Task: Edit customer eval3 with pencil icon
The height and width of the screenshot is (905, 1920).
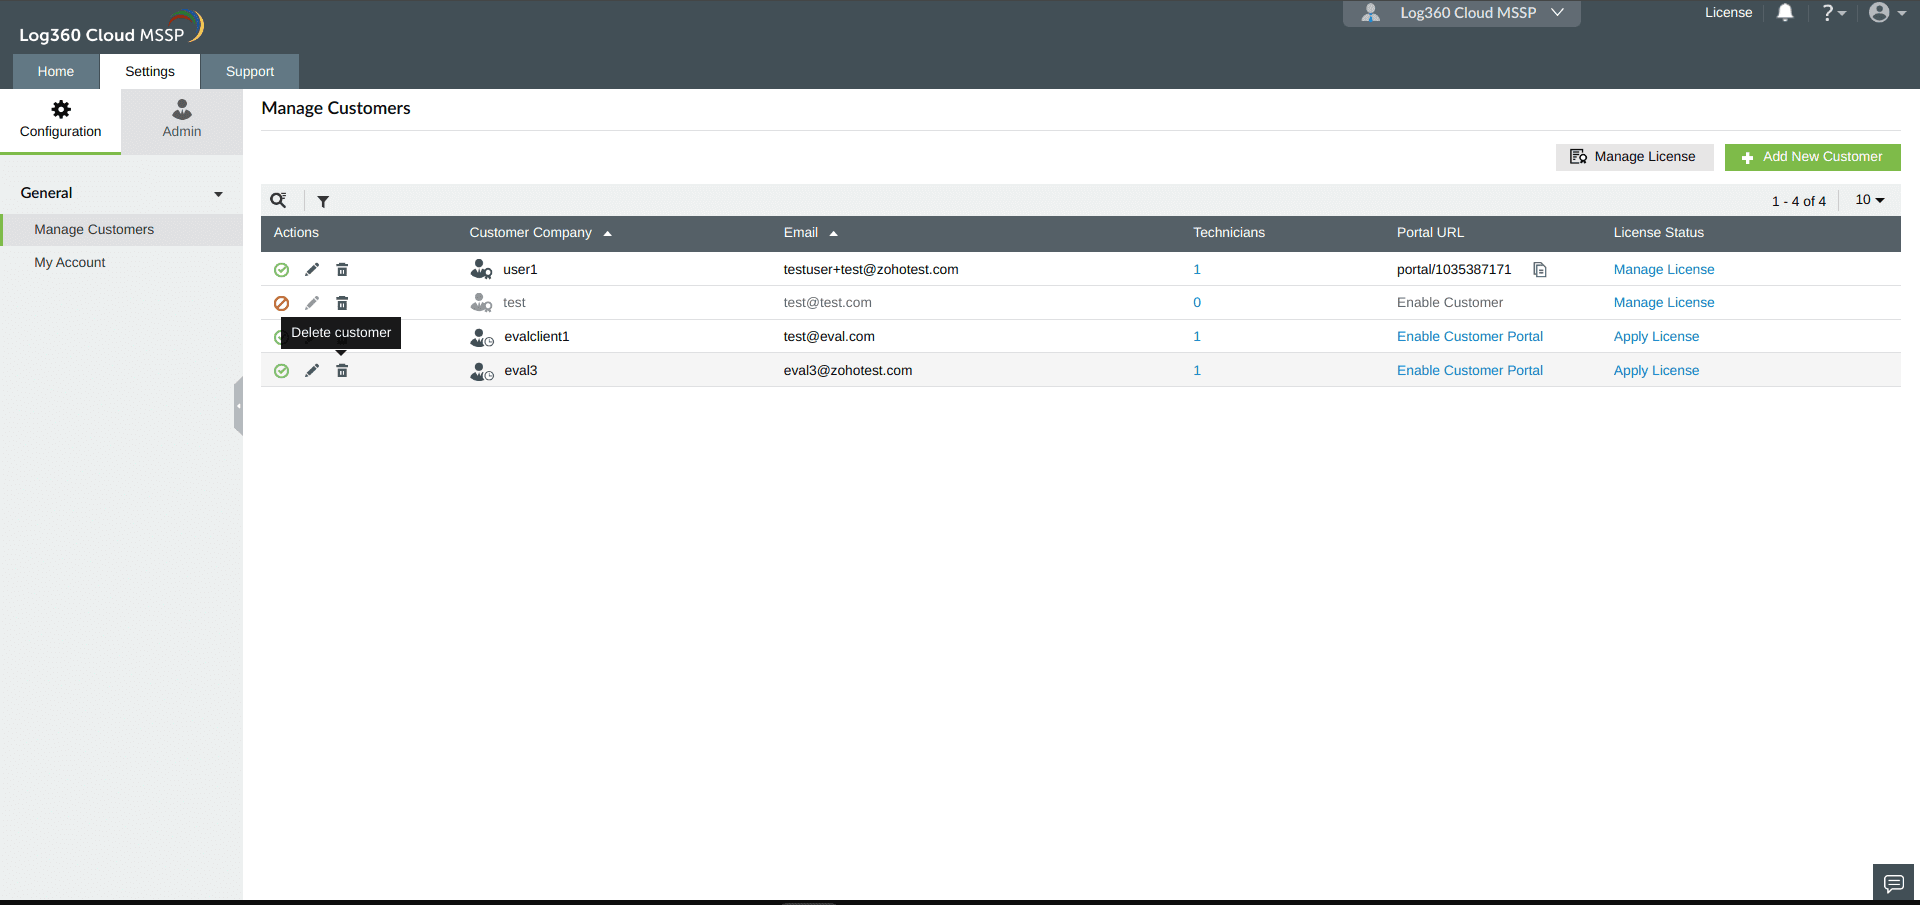Action: [x=312, y=370]
